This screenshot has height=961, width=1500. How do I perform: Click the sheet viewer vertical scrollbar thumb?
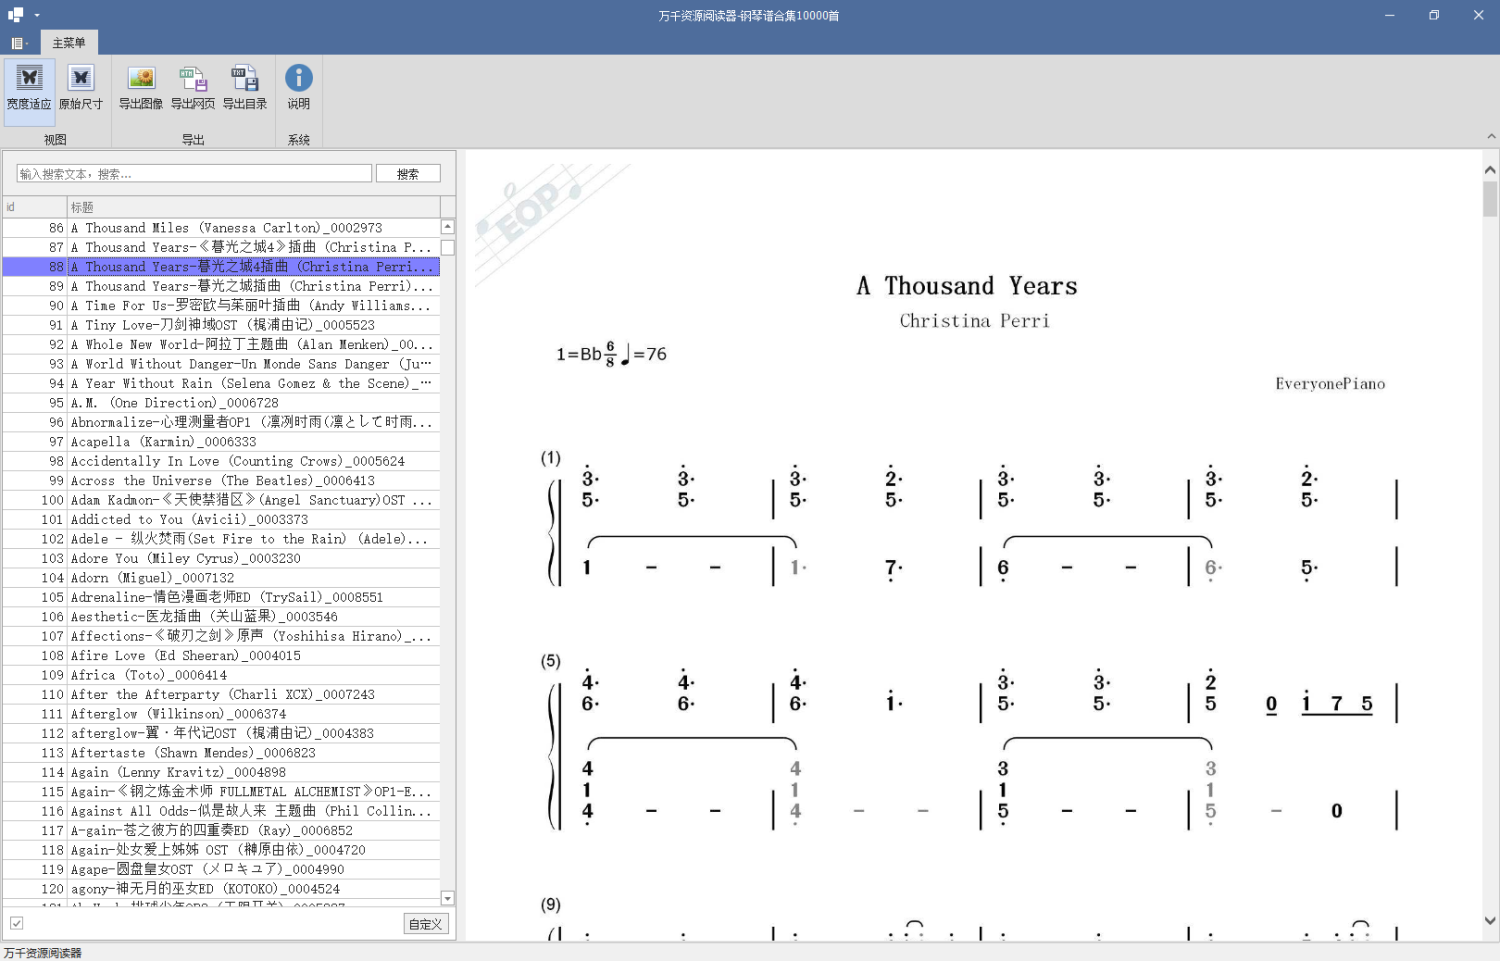point(1490,199)
